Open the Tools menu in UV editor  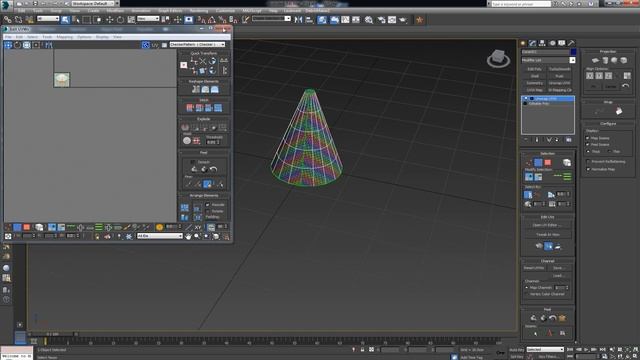47,37
